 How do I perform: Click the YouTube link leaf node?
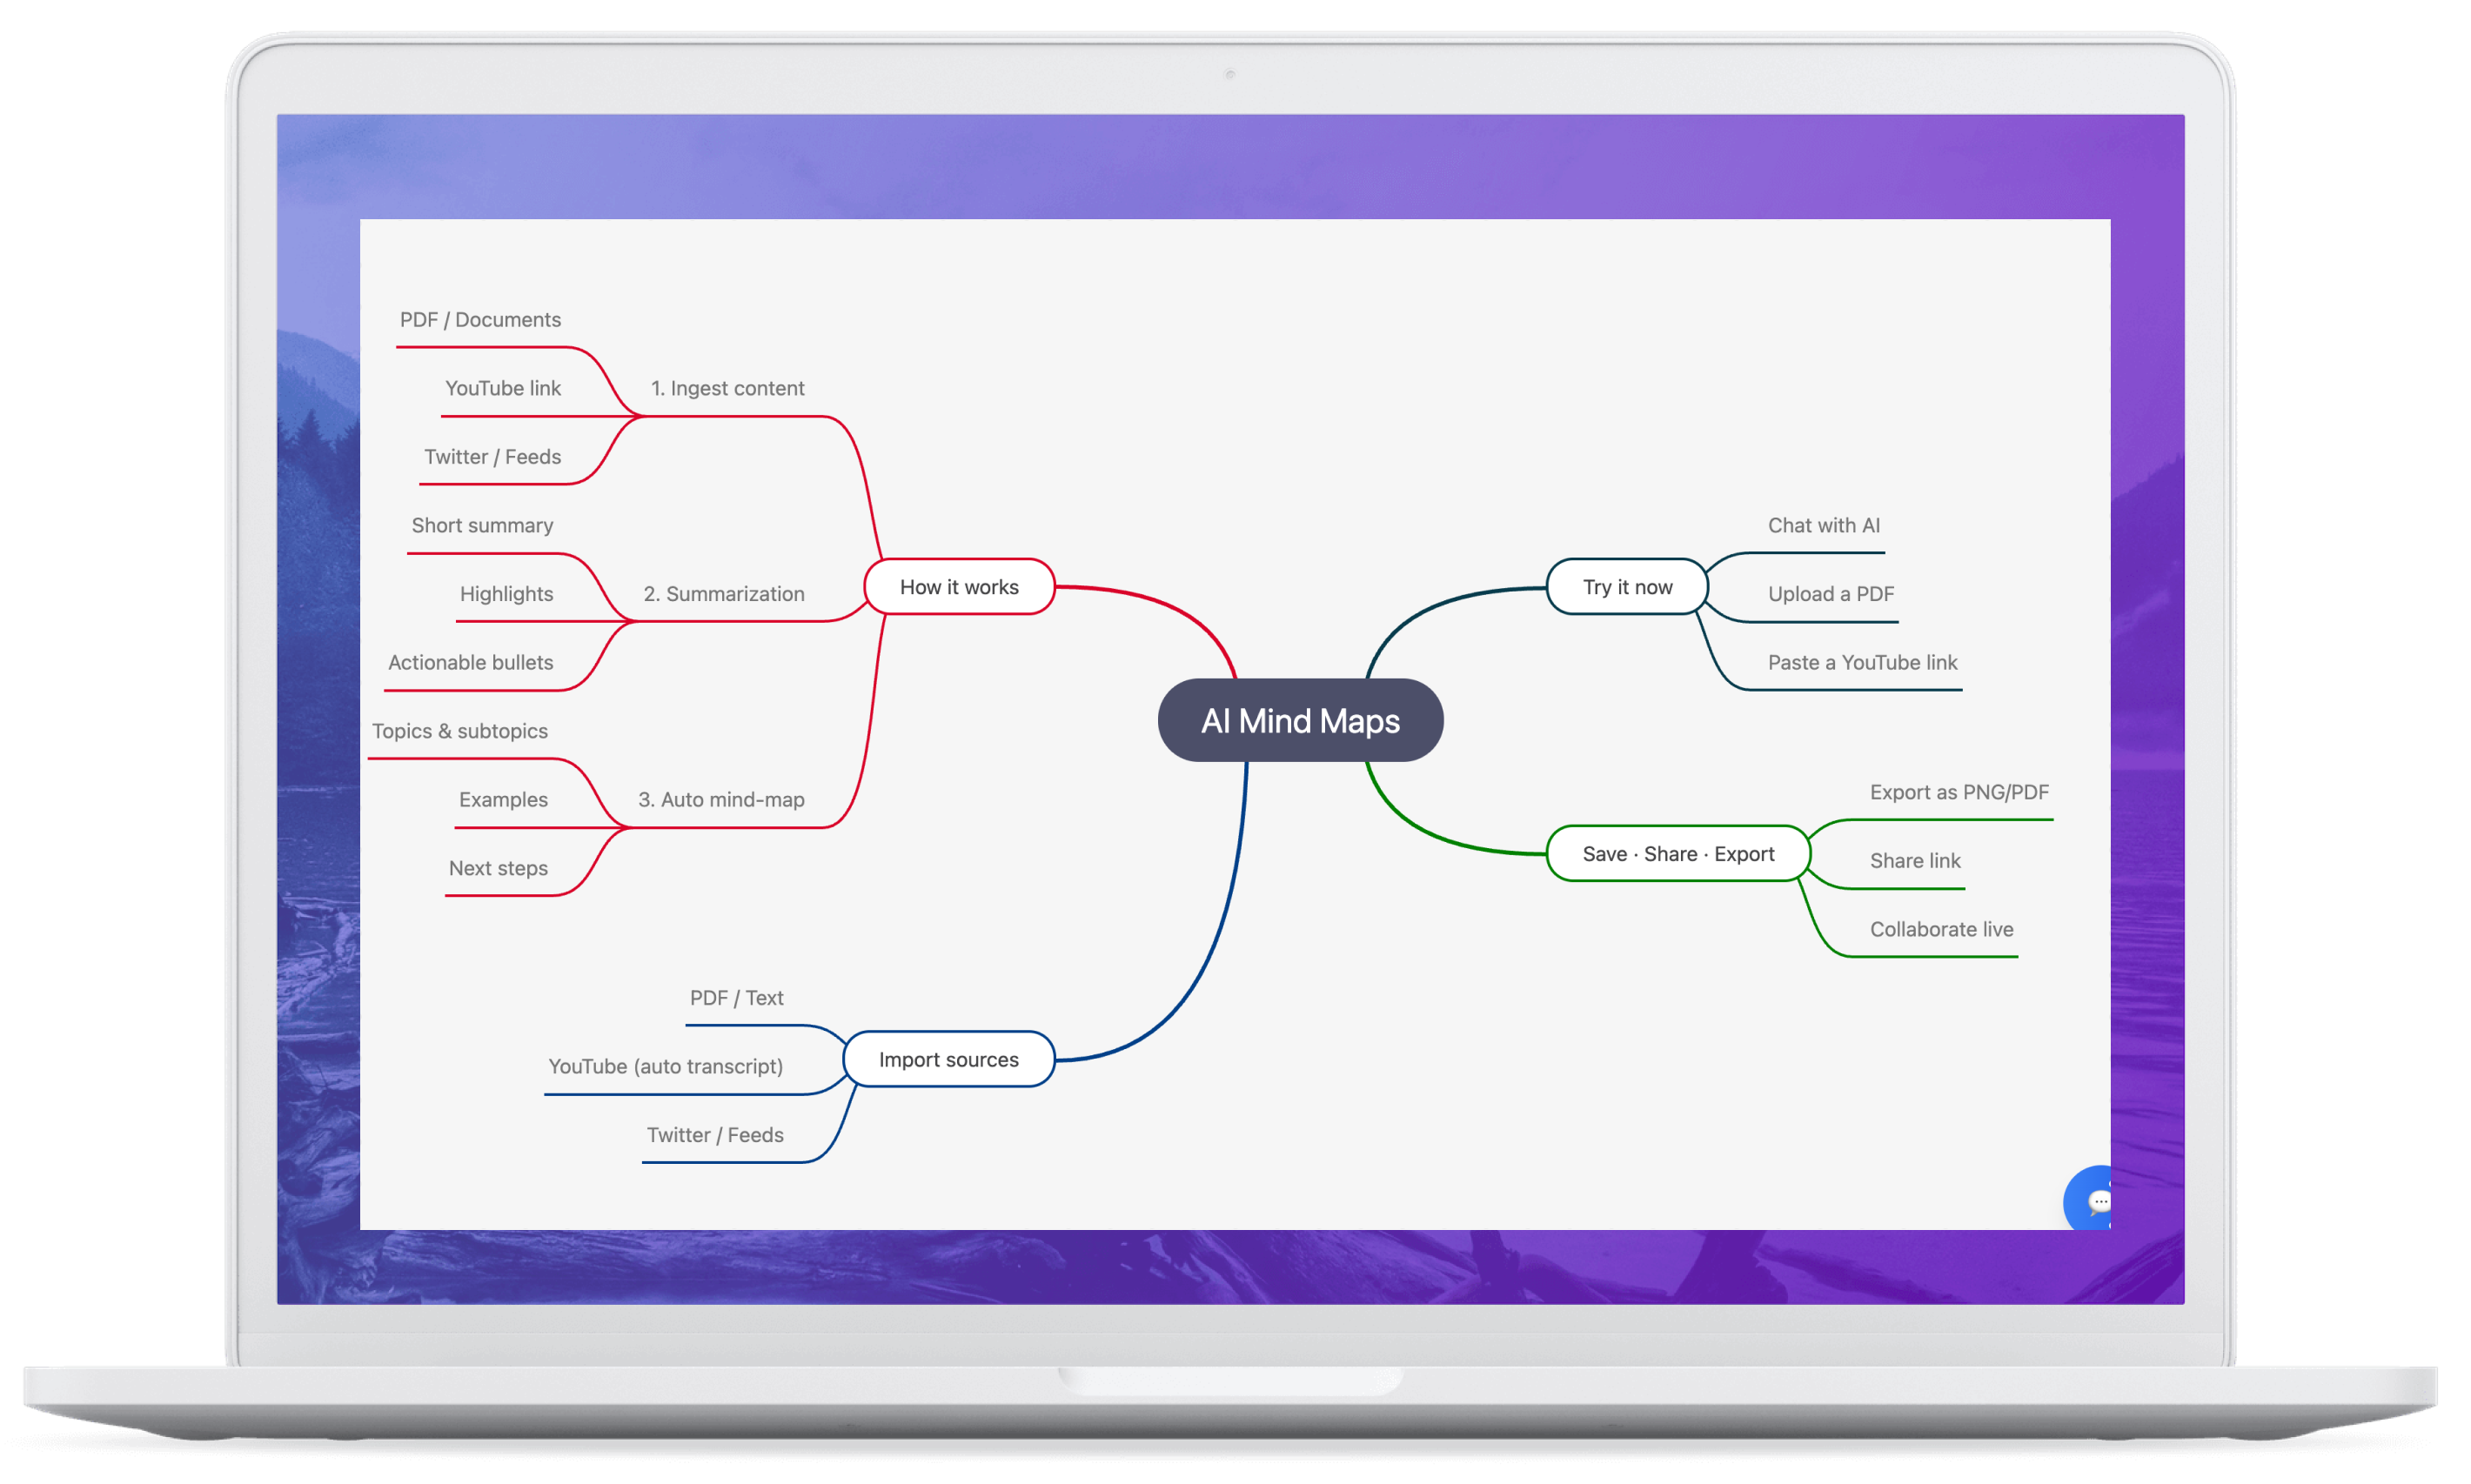[503, 388]
